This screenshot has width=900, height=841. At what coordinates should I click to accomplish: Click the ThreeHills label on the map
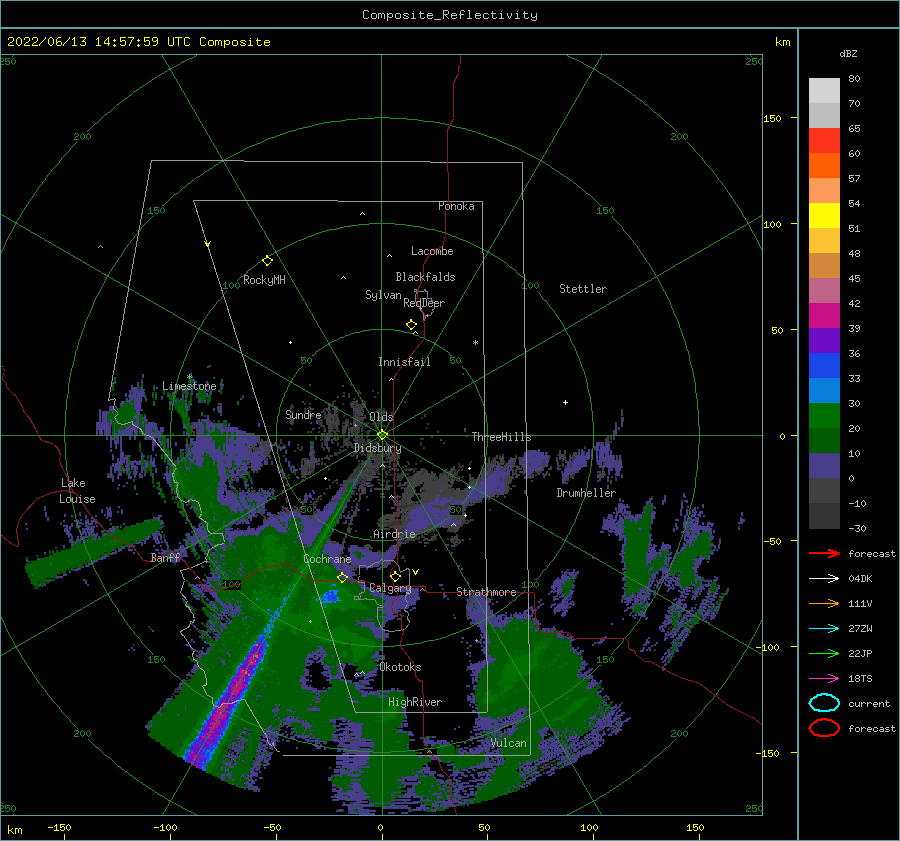coord(501,437)
